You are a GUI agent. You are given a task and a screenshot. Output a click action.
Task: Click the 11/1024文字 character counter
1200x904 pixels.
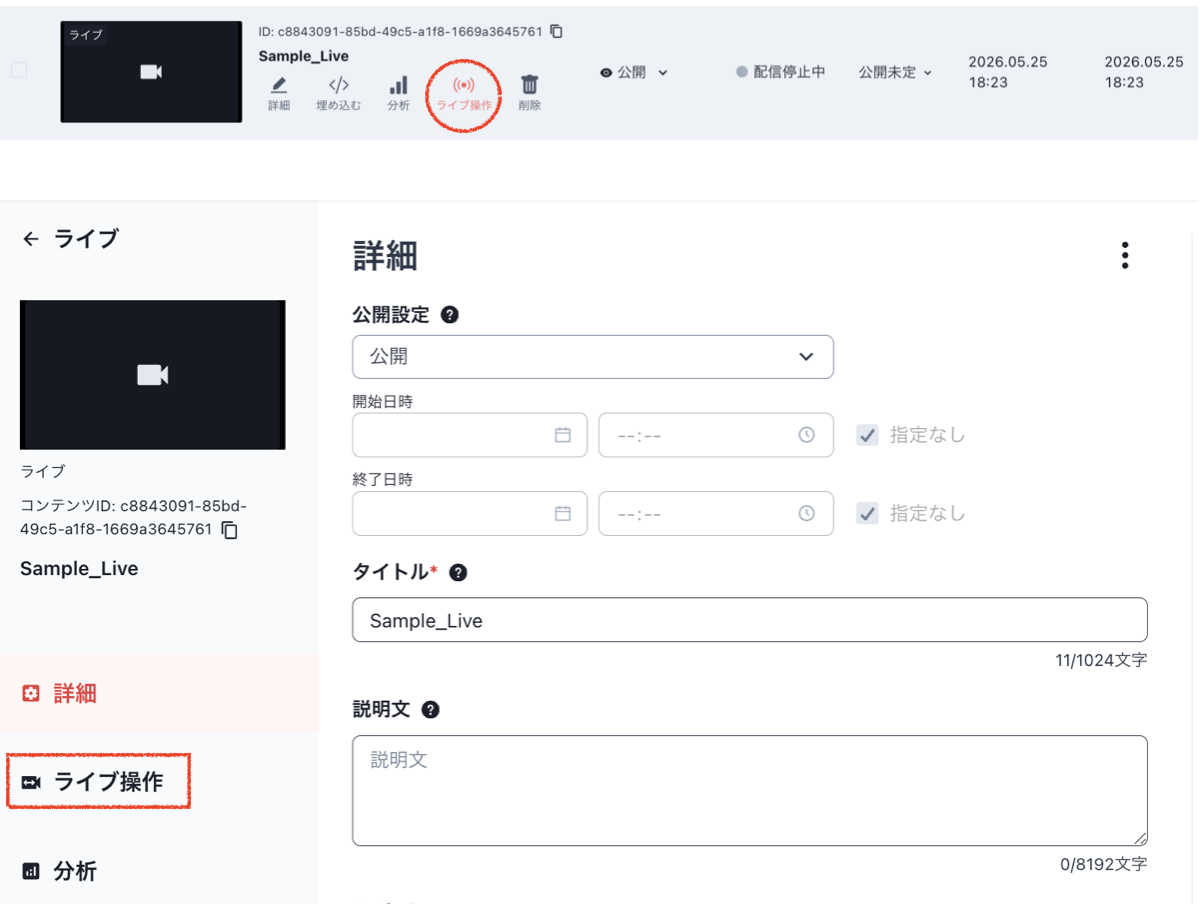(1101, 661)
